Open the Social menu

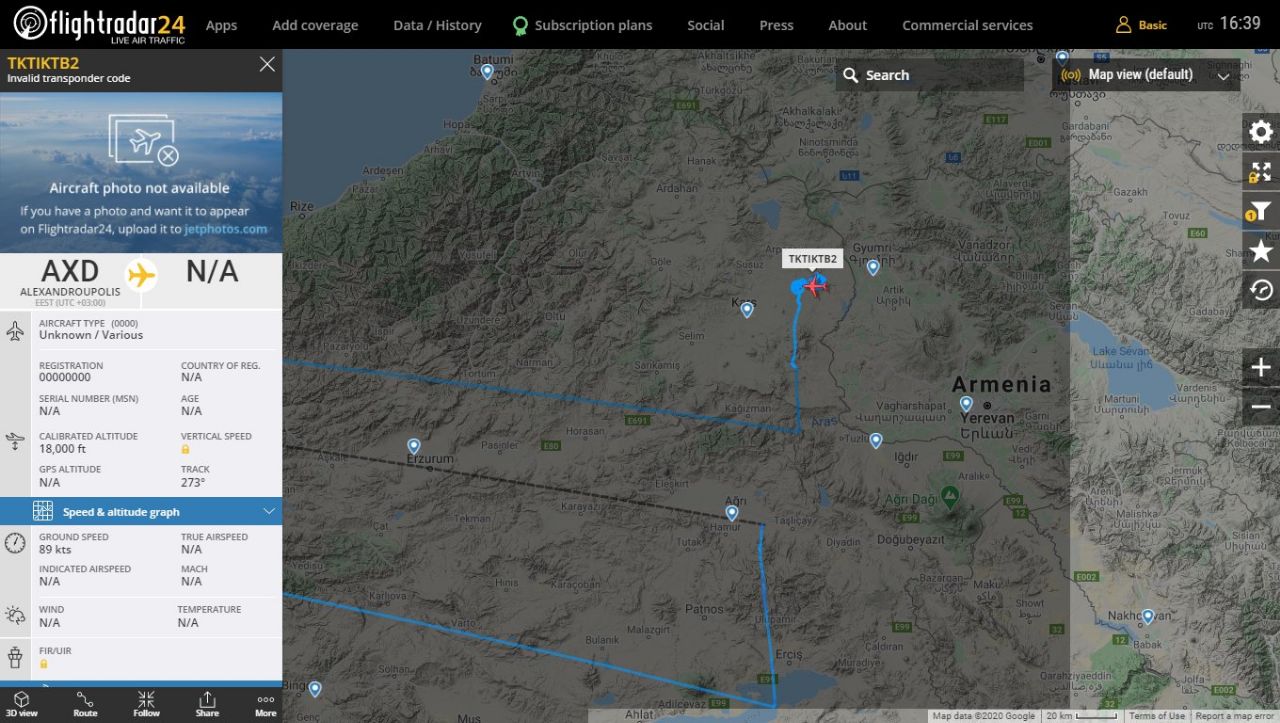tap(705, 25)
